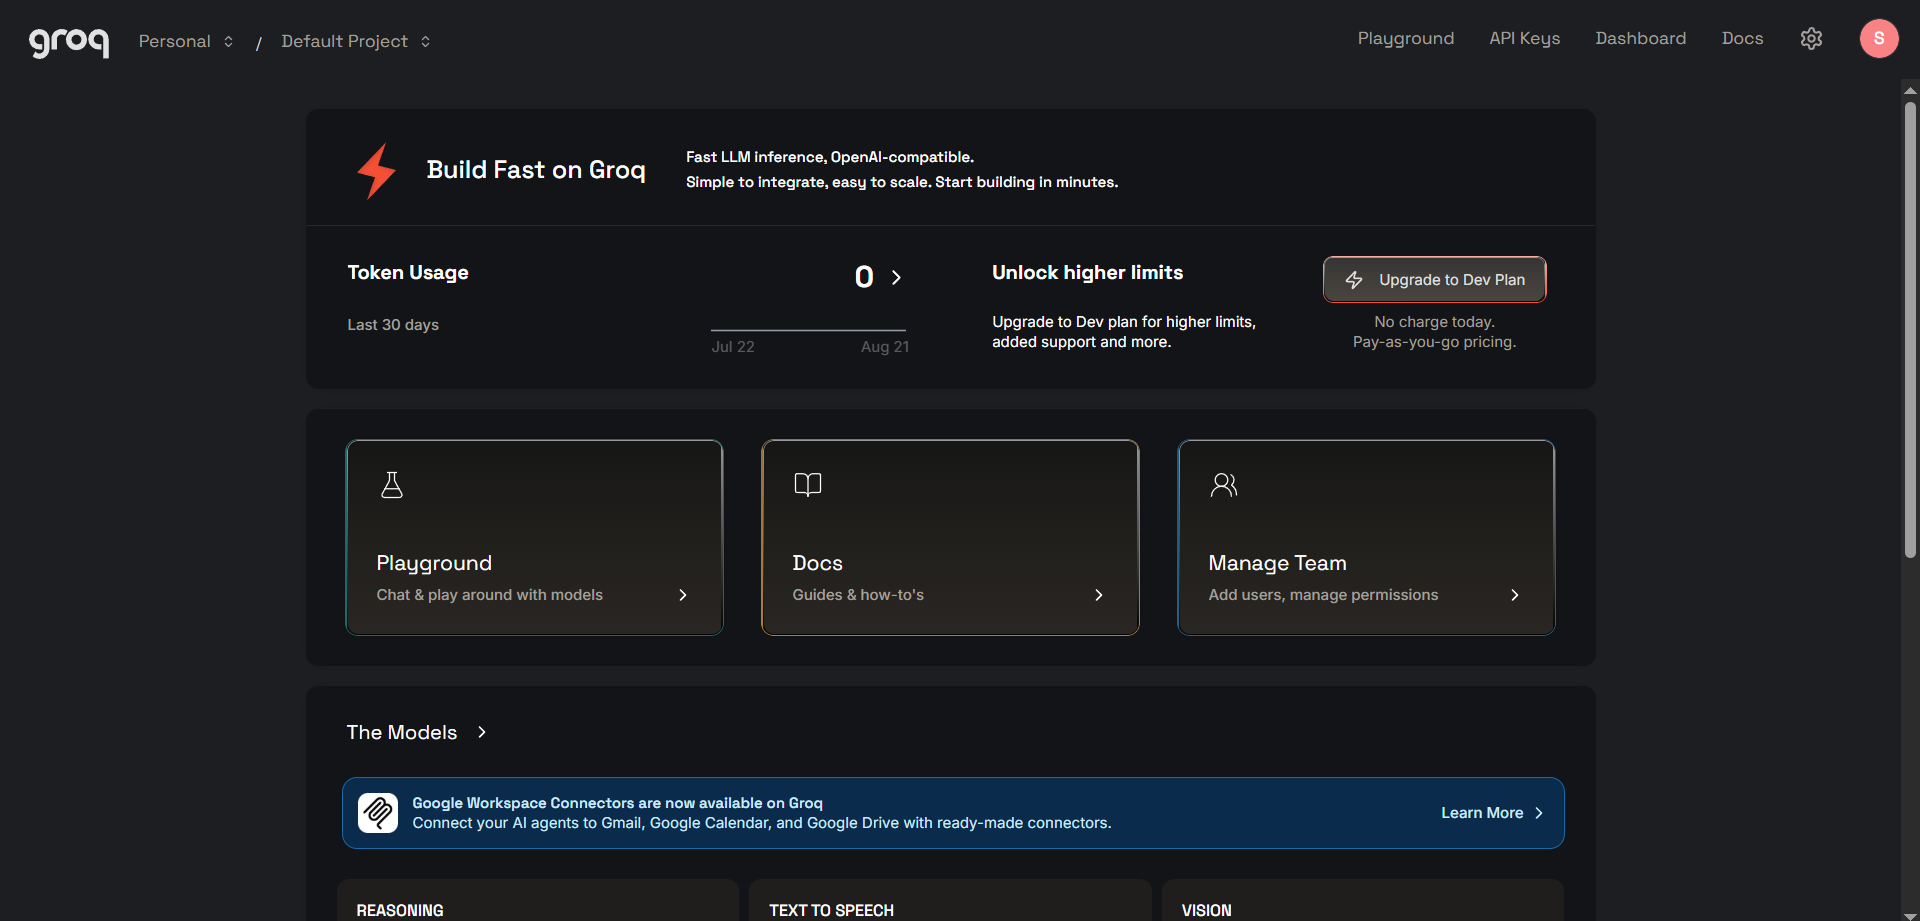Image resolution: width=1920 pixels, height=921 pixels.
Task: Click the Jul 22 chart label
Action: pos(733,347)
